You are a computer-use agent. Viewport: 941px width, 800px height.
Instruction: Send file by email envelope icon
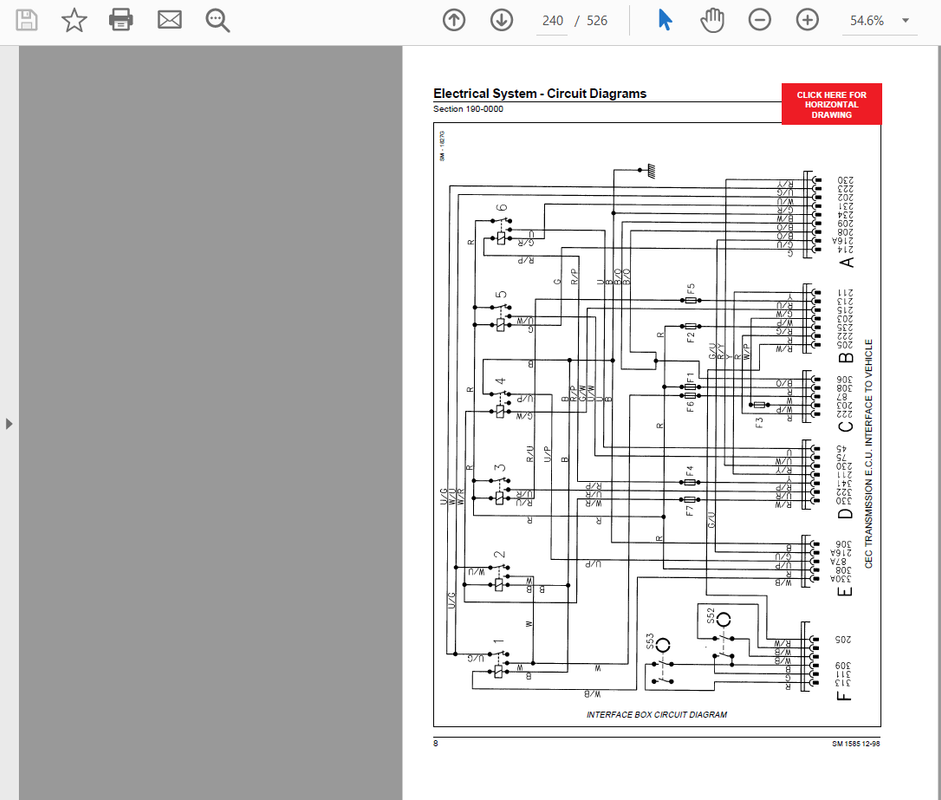(x=169, y=20)
